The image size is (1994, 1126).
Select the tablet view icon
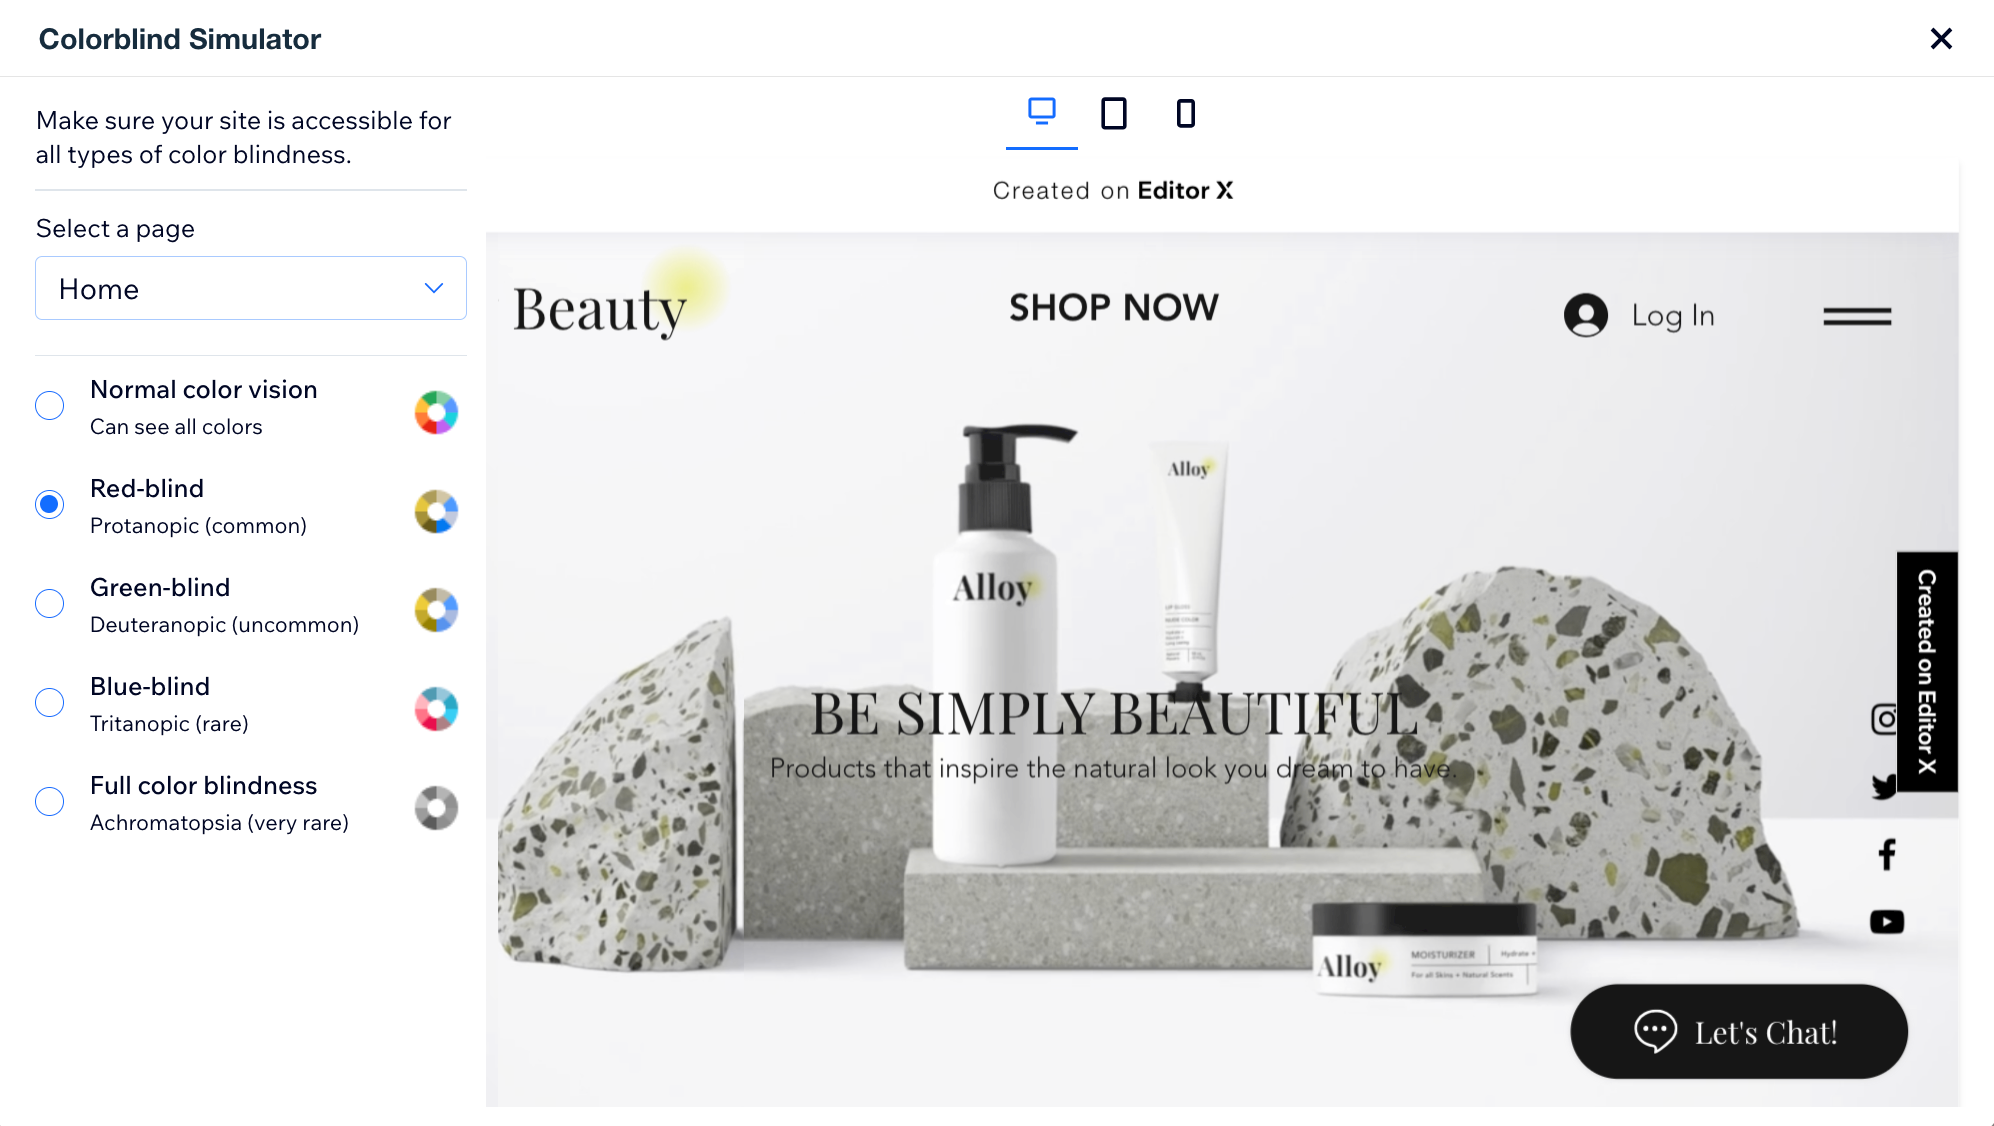(1113, 112)
